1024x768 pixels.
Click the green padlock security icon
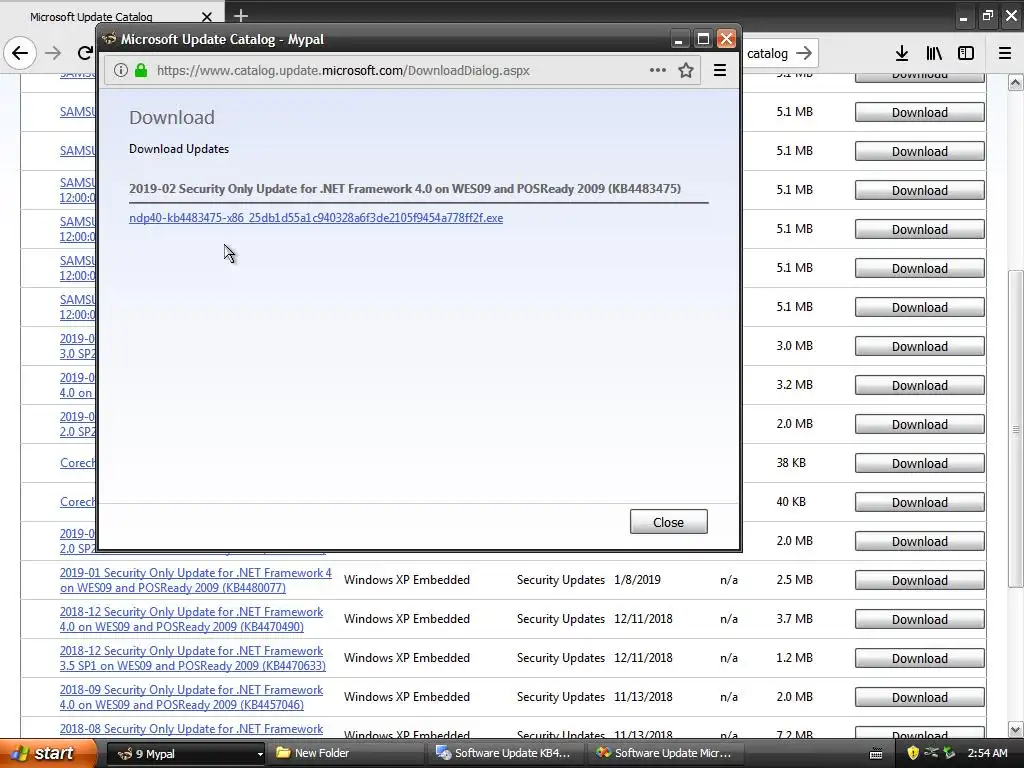tap(140, 70)
